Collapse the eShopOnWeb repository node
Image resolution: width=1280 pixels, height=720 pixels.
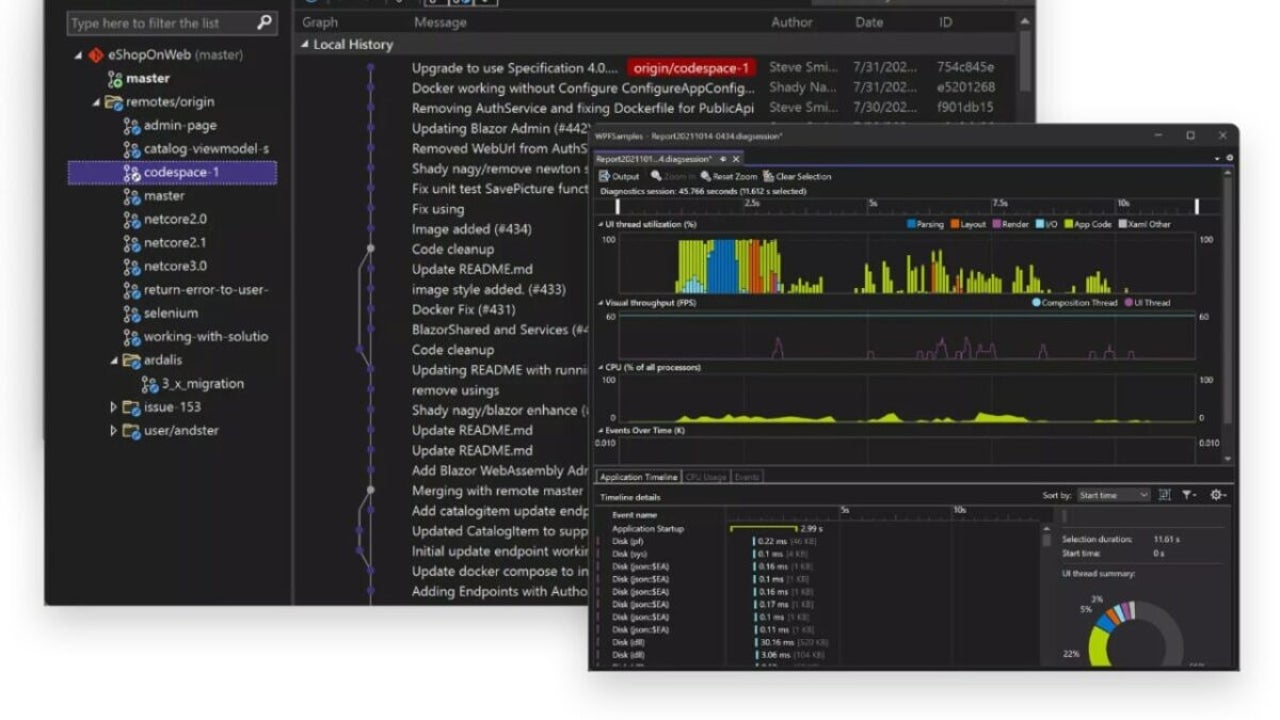pos(79,56)
